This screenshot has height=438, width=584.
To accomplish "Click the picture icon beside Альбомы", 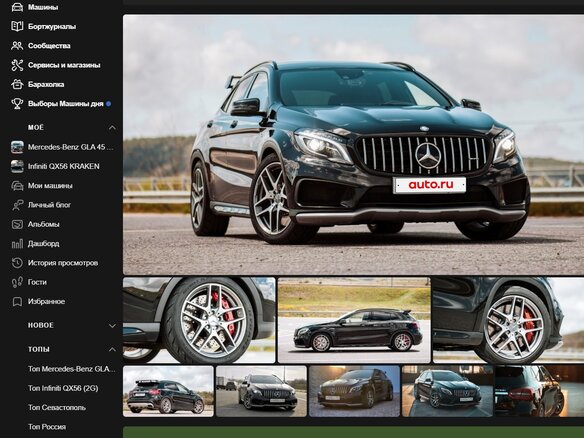I will [x=17, y=224].
